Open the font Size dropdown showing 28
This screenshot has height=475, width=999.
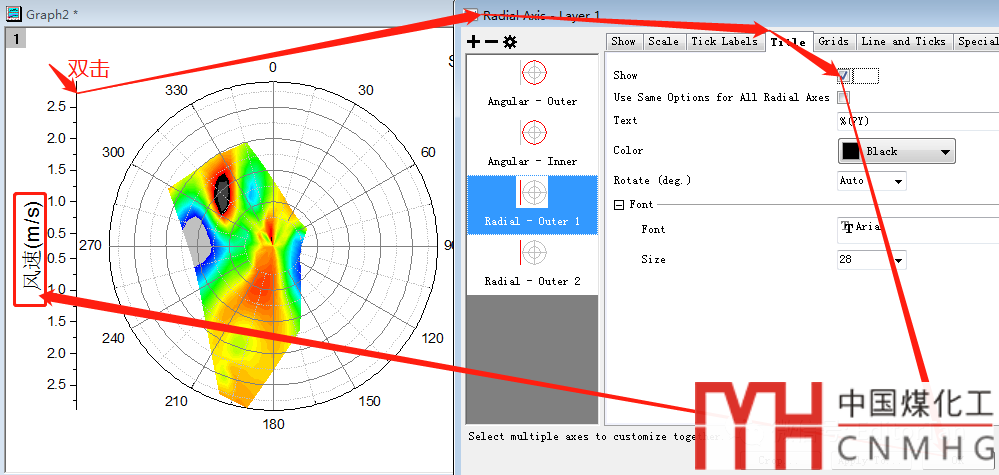click(x=871, y=260)
